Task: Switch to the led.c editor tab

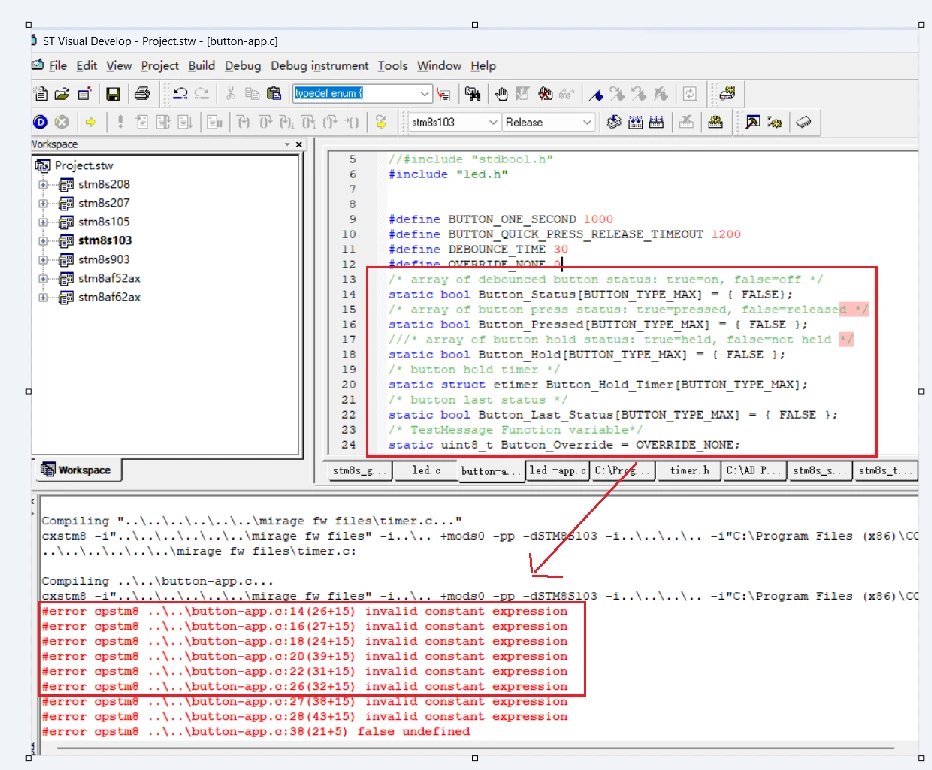Action: 426,470
